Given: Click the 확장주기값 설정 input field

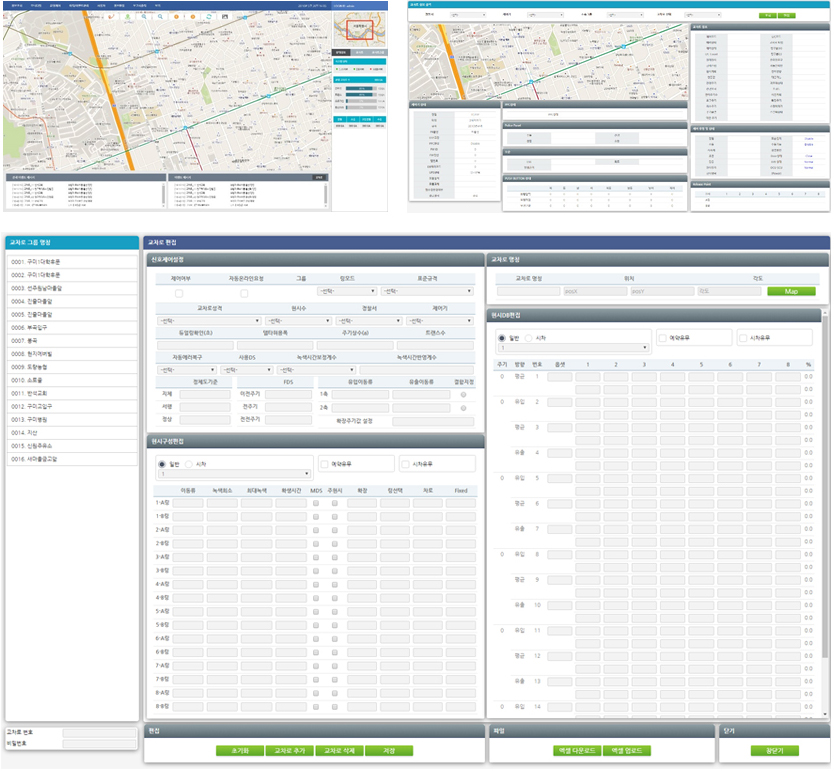Looking at the screenshot, I should 433,421.
